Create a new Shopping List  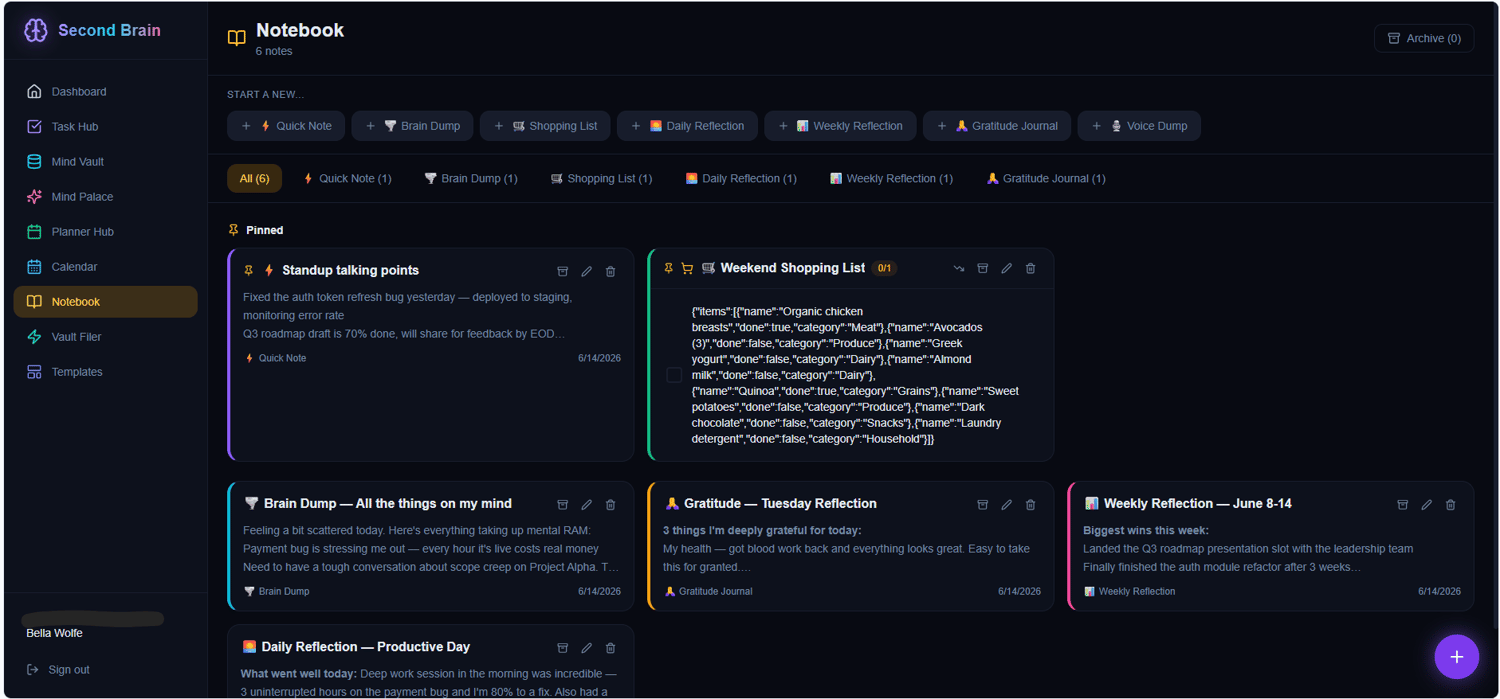[545, 126]
